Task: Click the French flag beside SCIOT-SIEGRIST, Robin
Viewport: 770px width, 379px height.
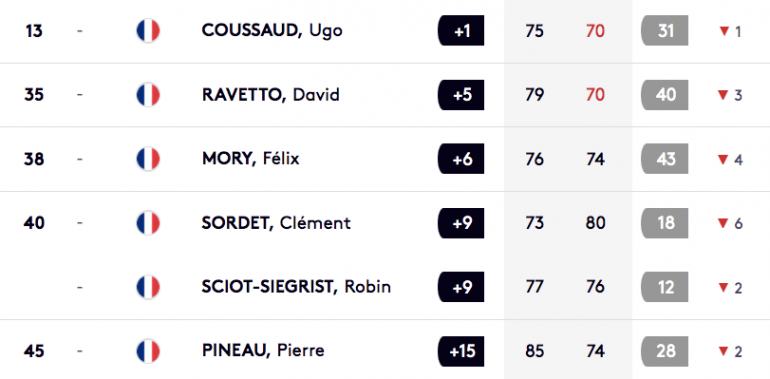Action: (148, 287)
